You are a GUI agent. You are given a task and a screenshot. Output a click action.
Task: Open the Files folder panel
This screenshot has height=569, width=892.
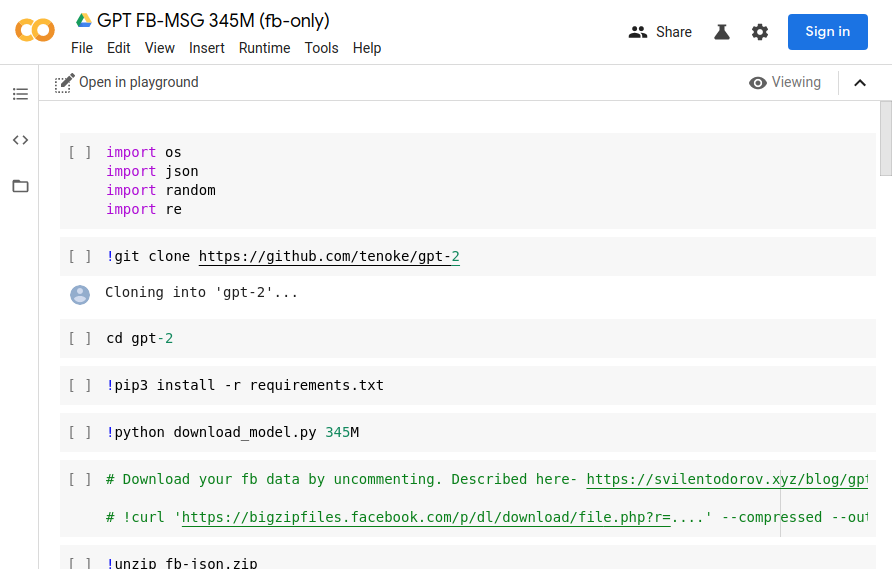coord(20,186)
